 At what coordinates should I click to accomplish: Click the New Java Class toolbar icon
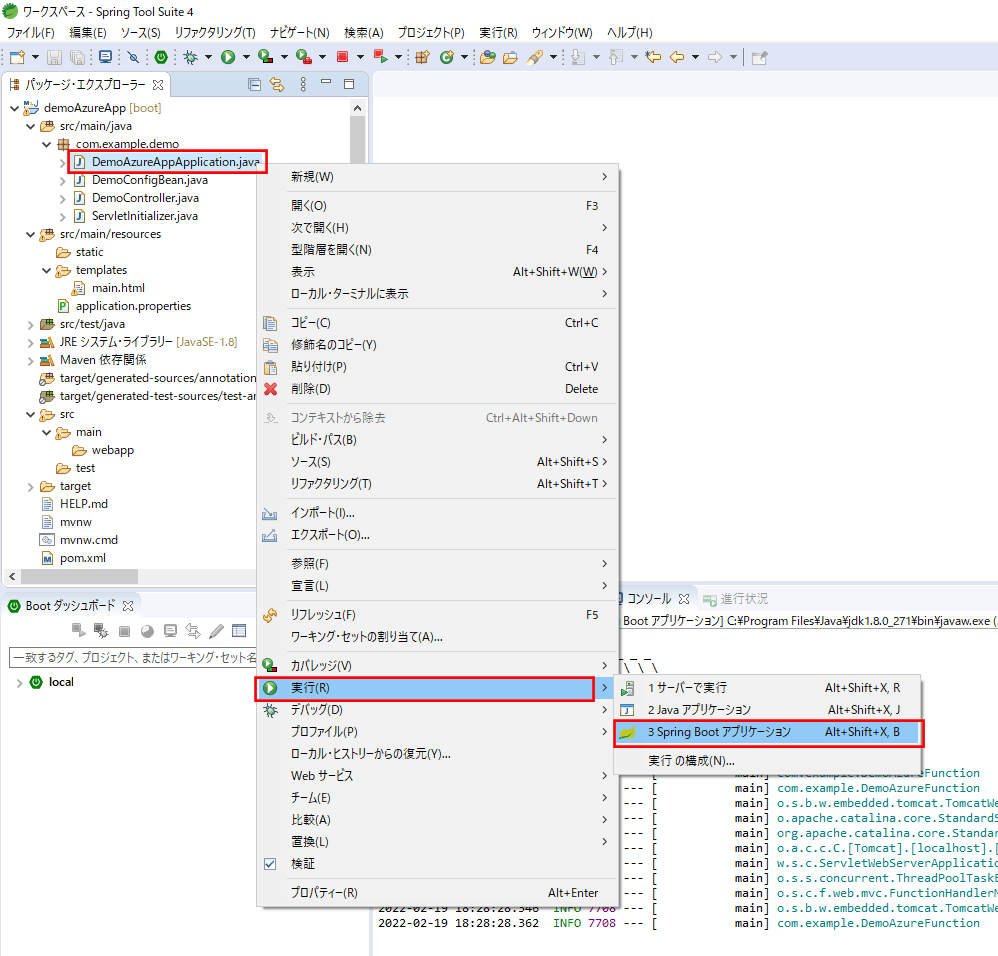(447, 57)
